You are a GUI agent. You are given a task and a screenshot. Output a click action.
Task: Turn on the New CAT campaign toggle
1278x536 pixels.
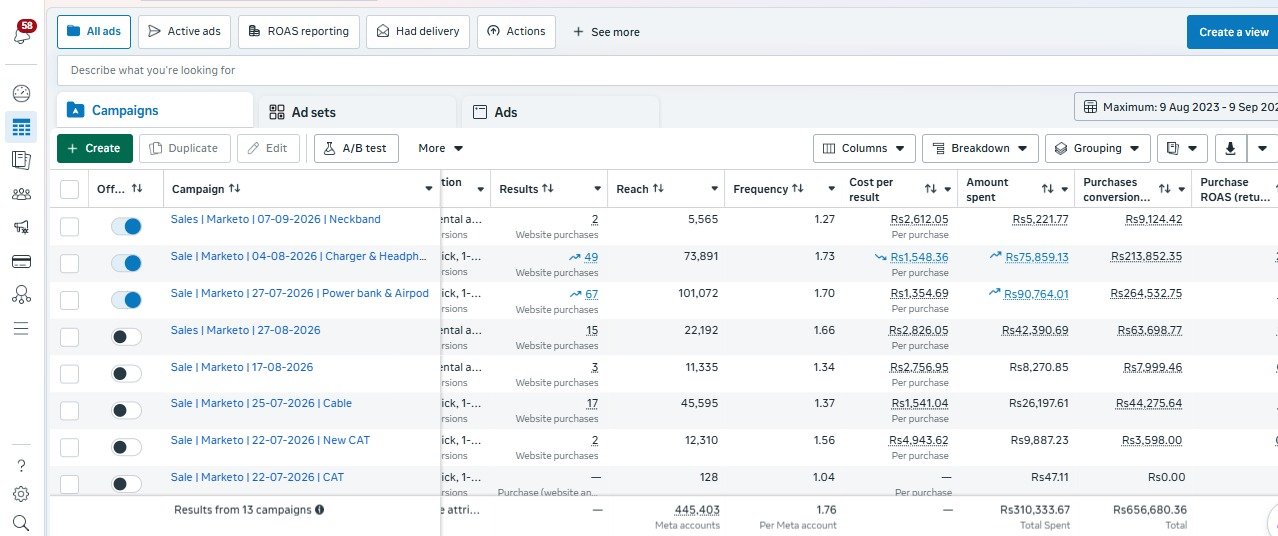(x=126, y=447)
